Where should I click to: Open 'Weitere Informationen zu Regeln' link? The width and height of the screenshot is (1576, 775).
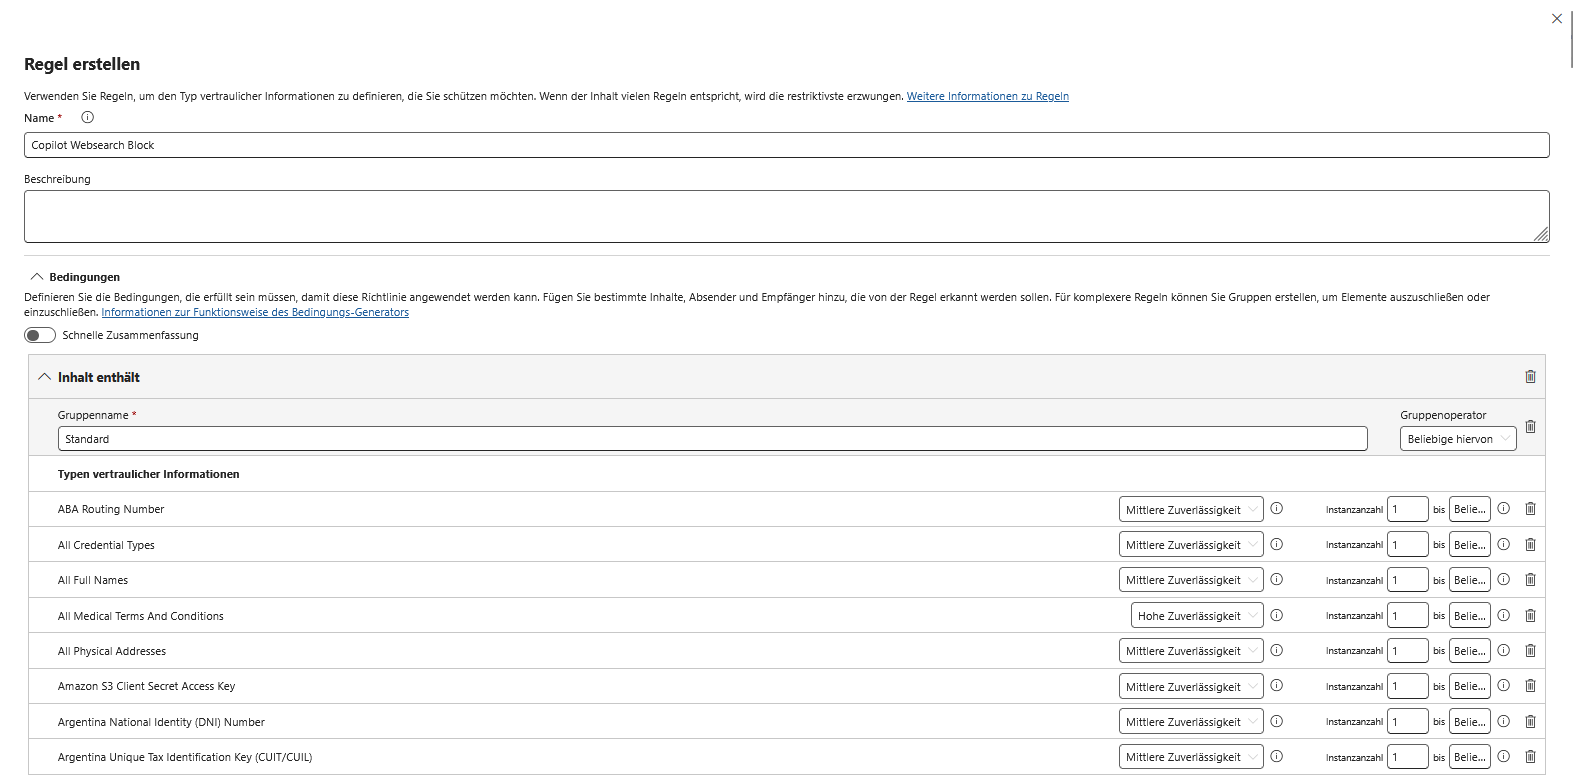click(987, 97)
